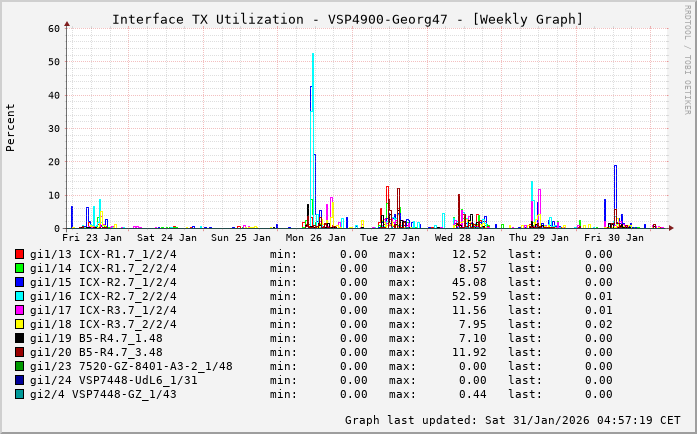The height and width of the screenshot is (434, 697).
Task: Click the Mon 26 Jan axis label
Action: [316, 238]
